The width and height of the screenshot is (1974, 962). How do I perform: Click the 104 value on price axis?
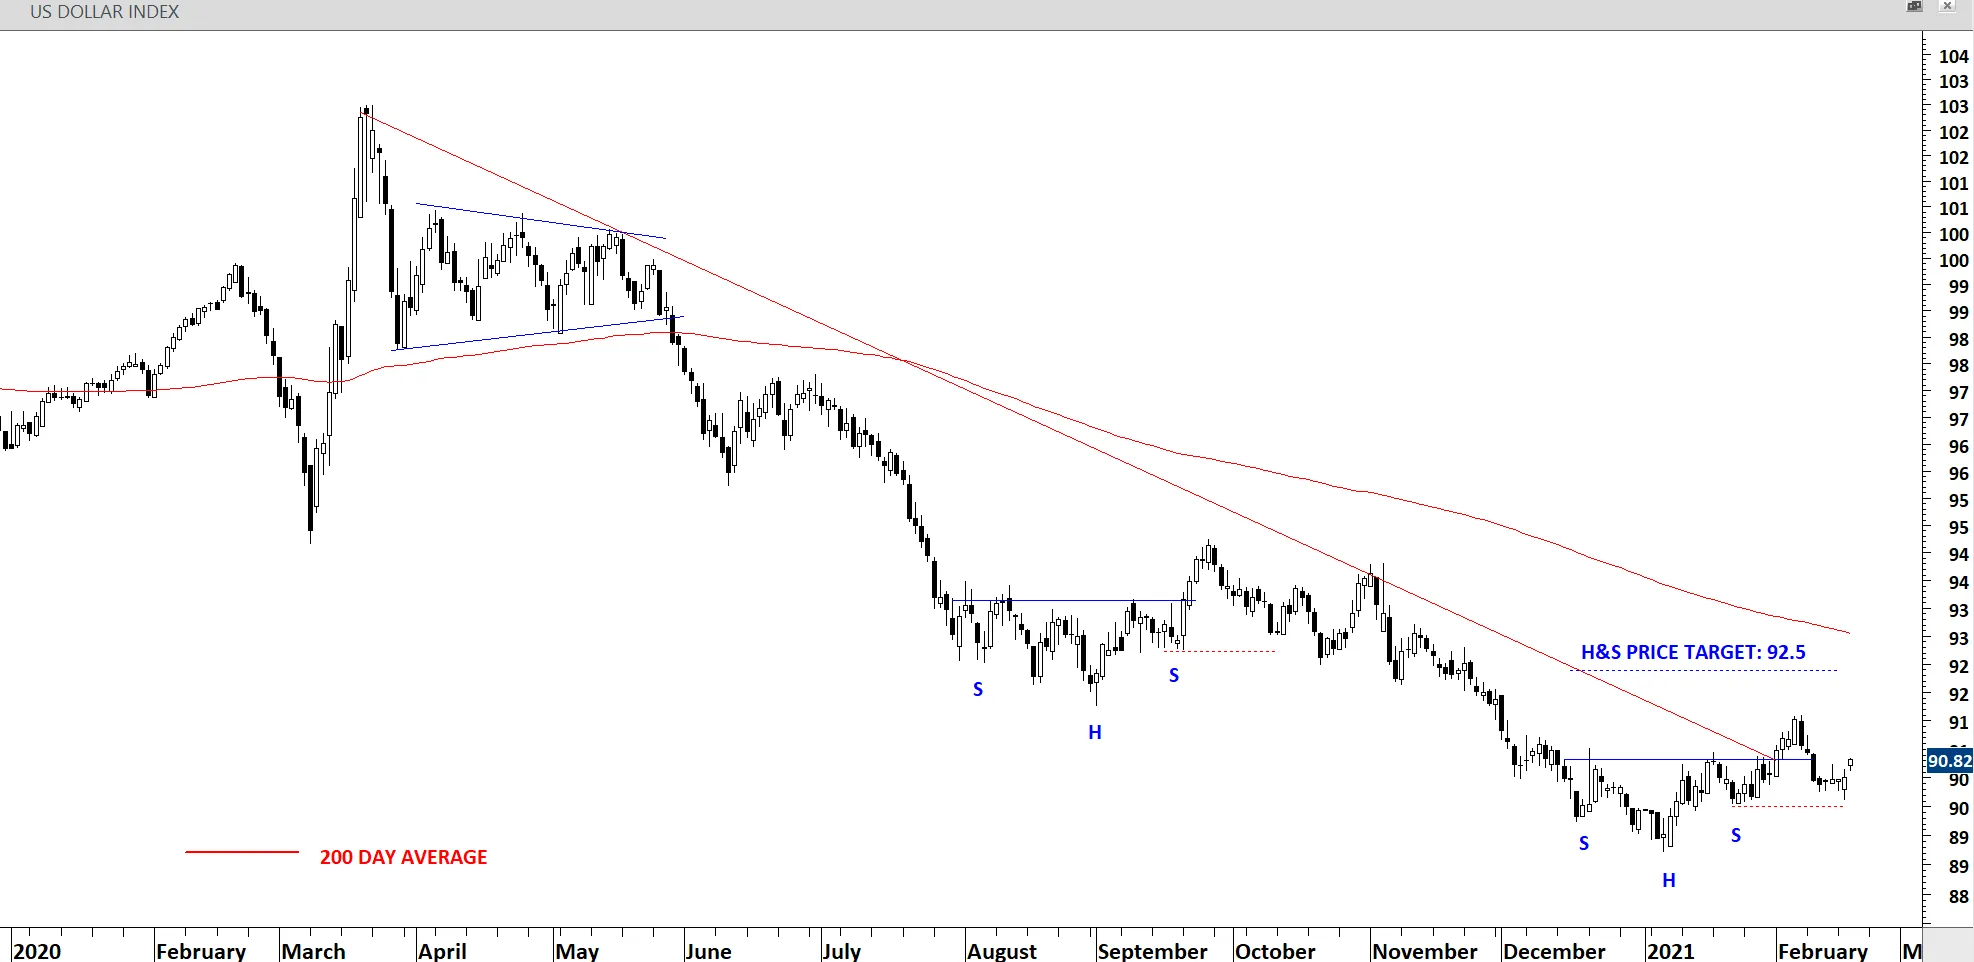pos(1953,57)
